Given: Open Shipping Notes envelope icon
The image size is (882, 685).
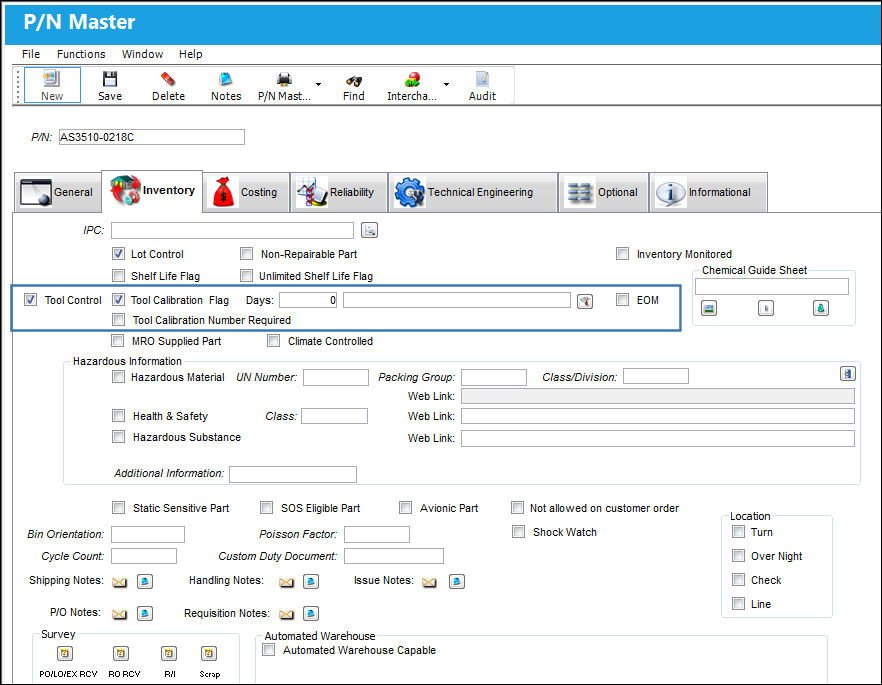Looking at the screenshot, I should point(119,582).
